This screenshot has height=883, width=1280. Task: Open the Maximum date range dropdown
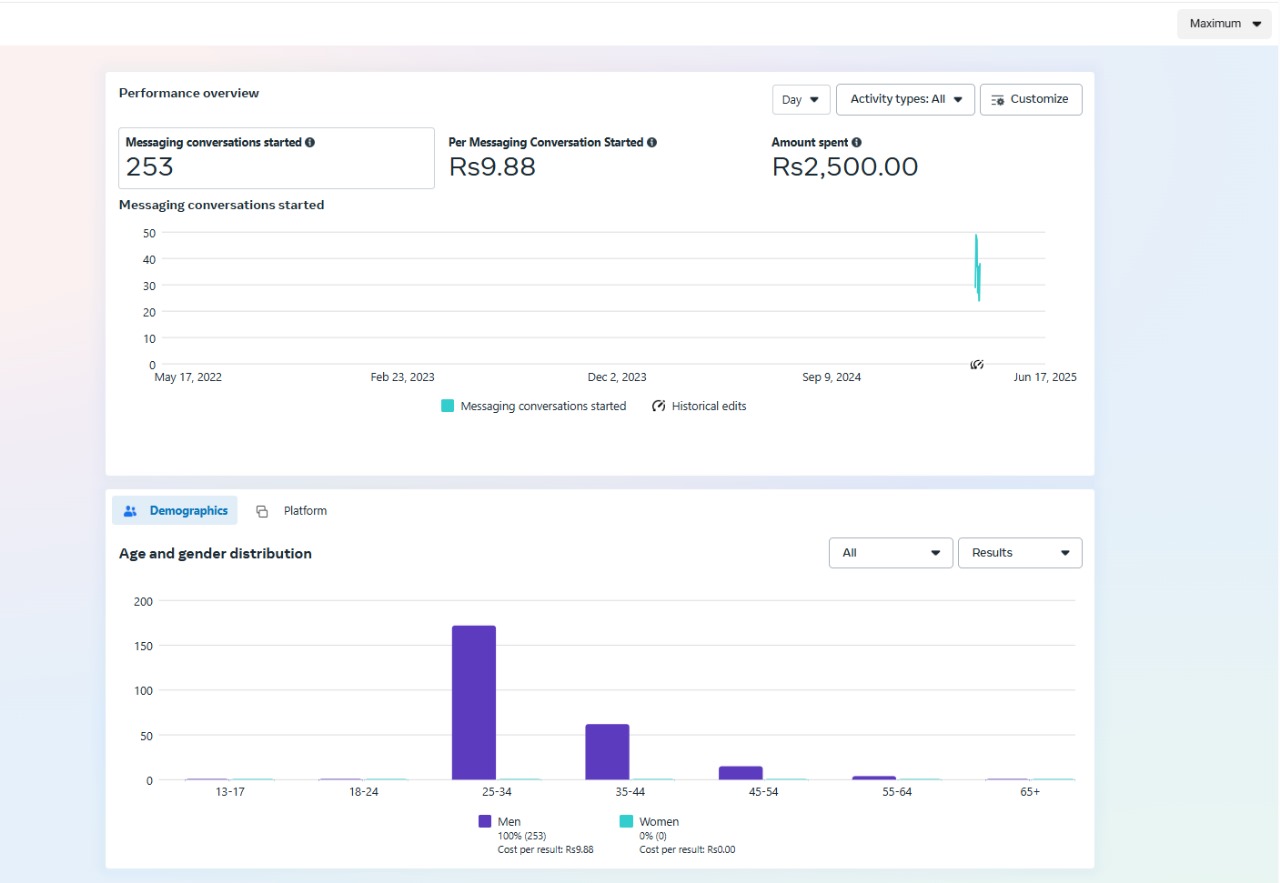(1224, 24)
